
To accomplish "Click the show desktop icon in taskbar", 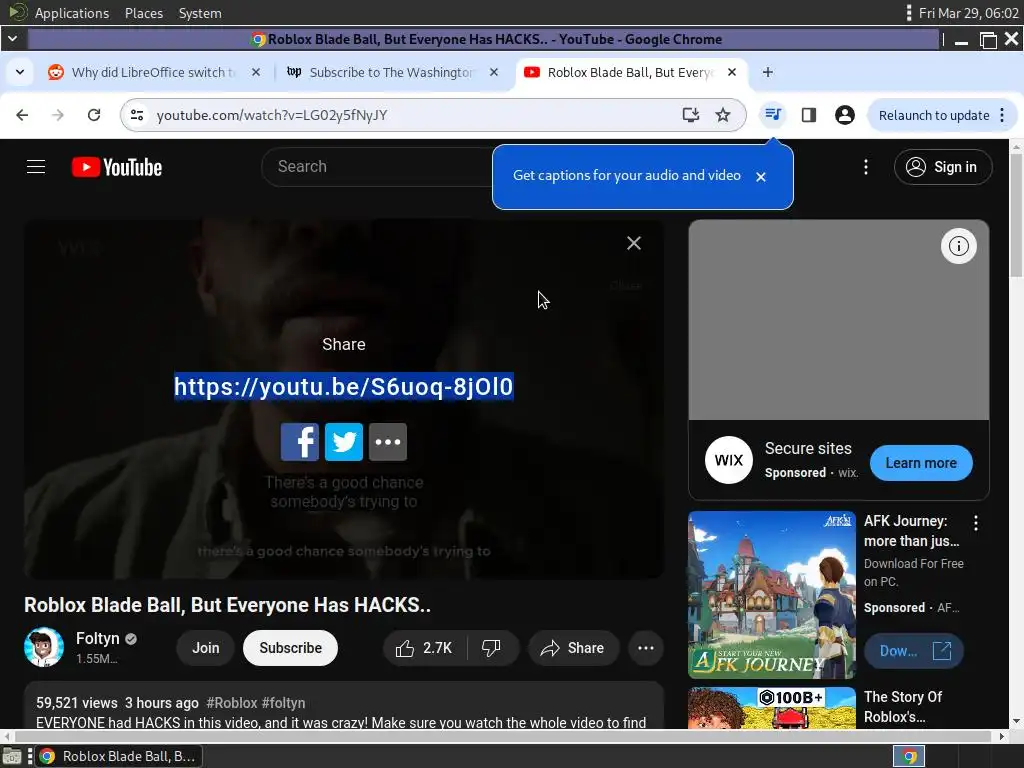I will click(x=12, y=756).
